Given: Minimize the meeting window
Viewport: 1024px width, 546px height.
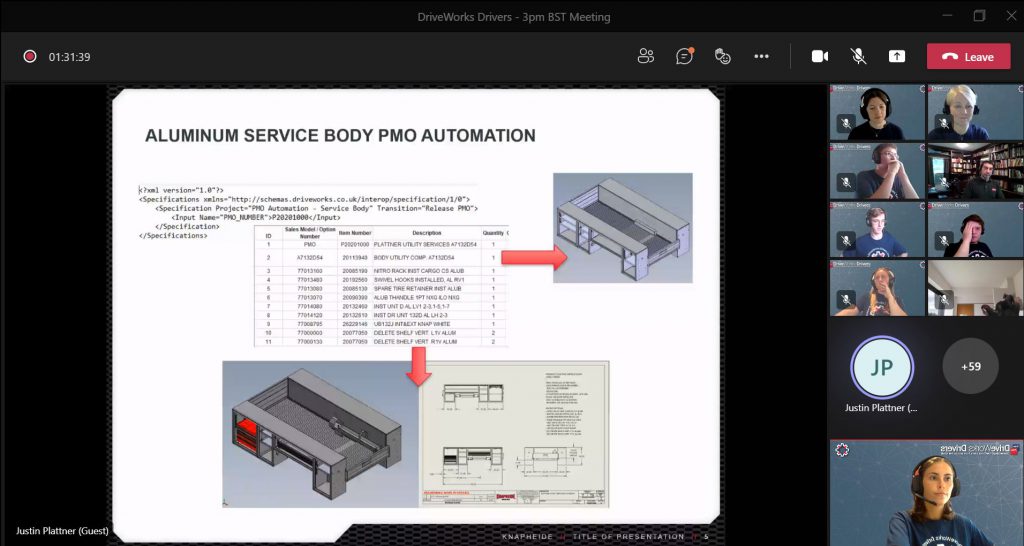Looking at the screenshot, I should [948, 16].
